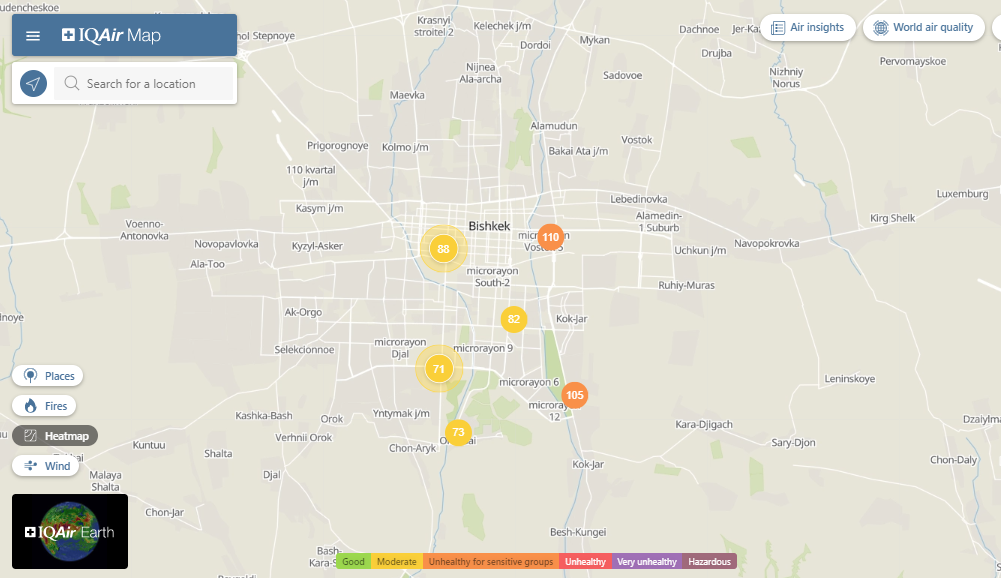The image size is (1001, 578).
Task: Toggle the Fires layer
Action: click(x=45, y=406)
